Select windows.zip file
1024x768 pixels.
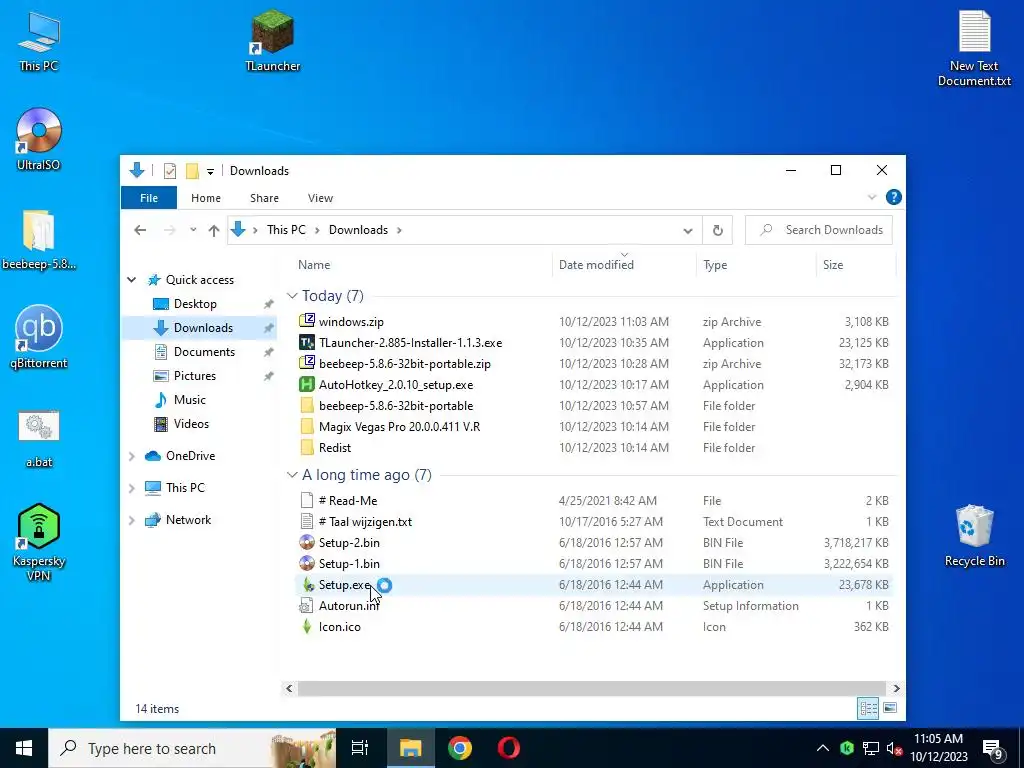[x=351, y=322]
